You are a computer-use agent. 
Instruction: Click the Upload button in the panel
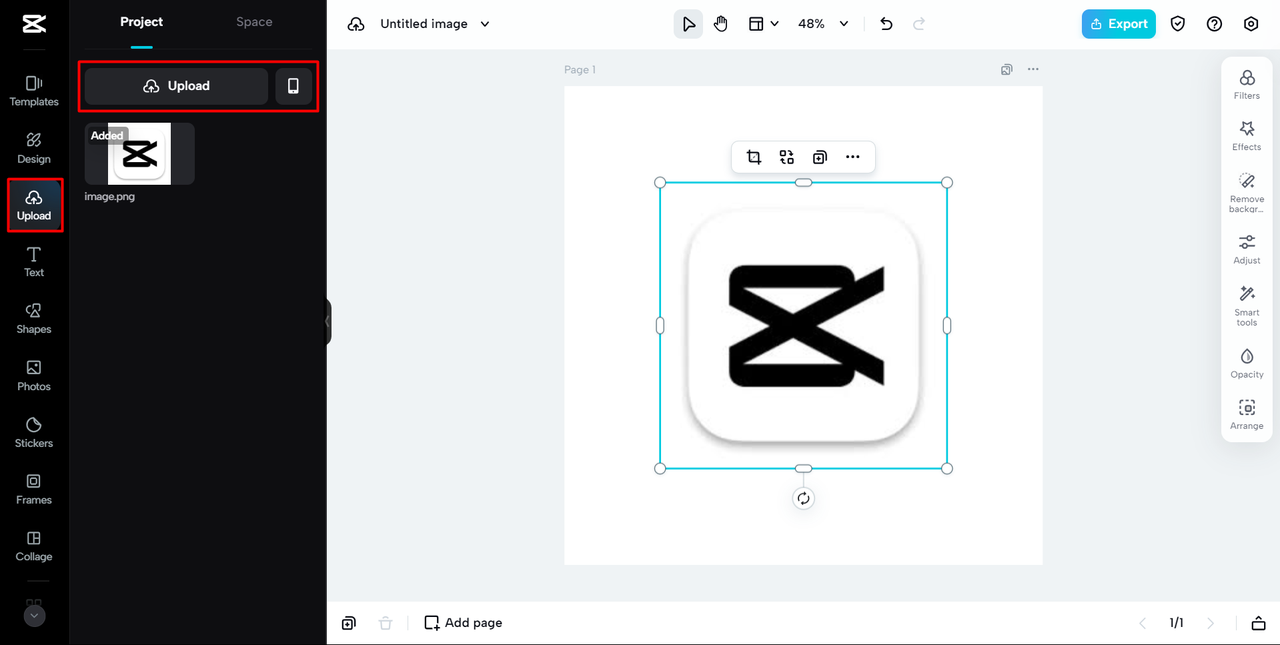176,86
